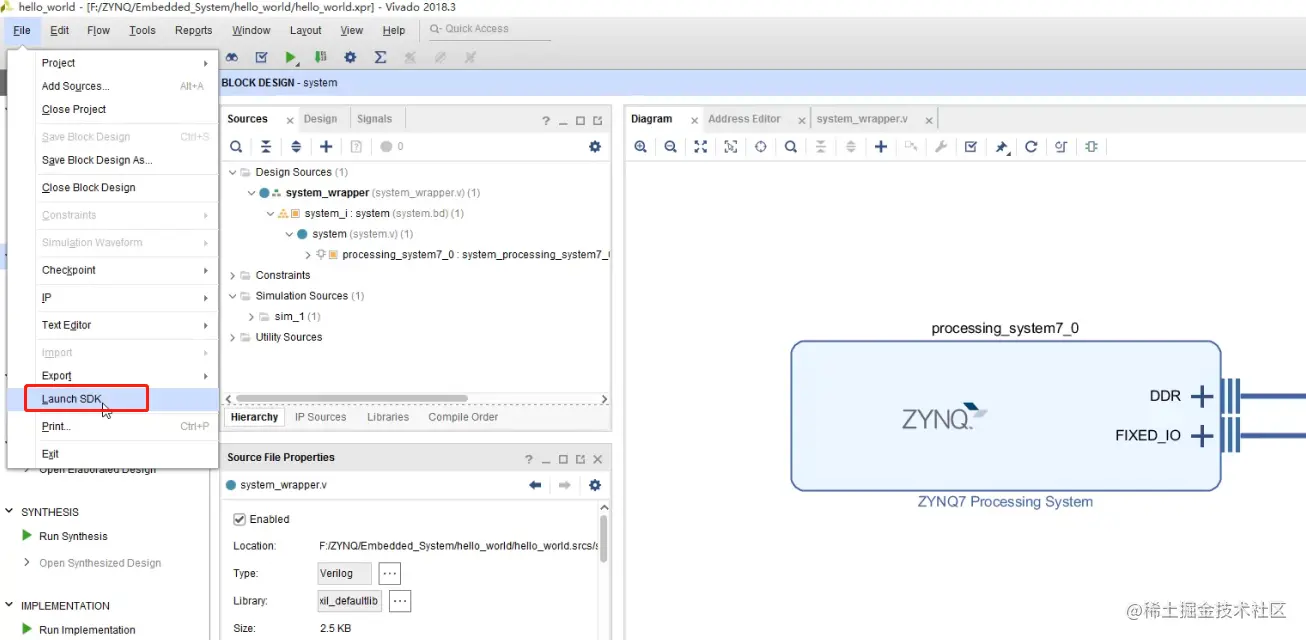Click the check-box validate icon in main toolbar
This screenshot has width=1306, height=640.
[262, 58]
